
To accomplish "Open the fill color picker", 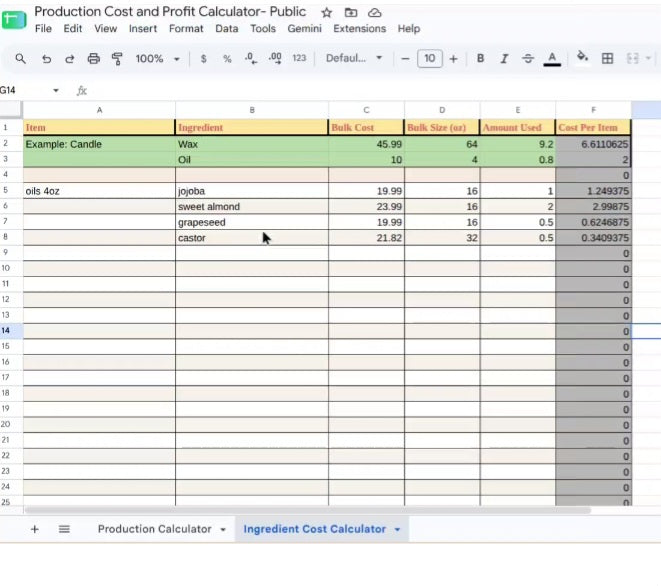I will pyautogui.click(x=583, y=58).
